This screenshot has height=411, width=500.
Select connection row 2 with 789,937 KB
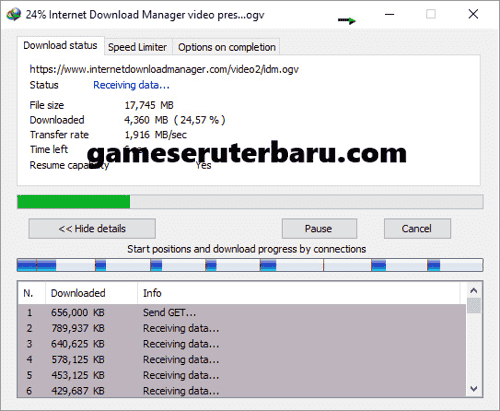click(x=242, y=328)
